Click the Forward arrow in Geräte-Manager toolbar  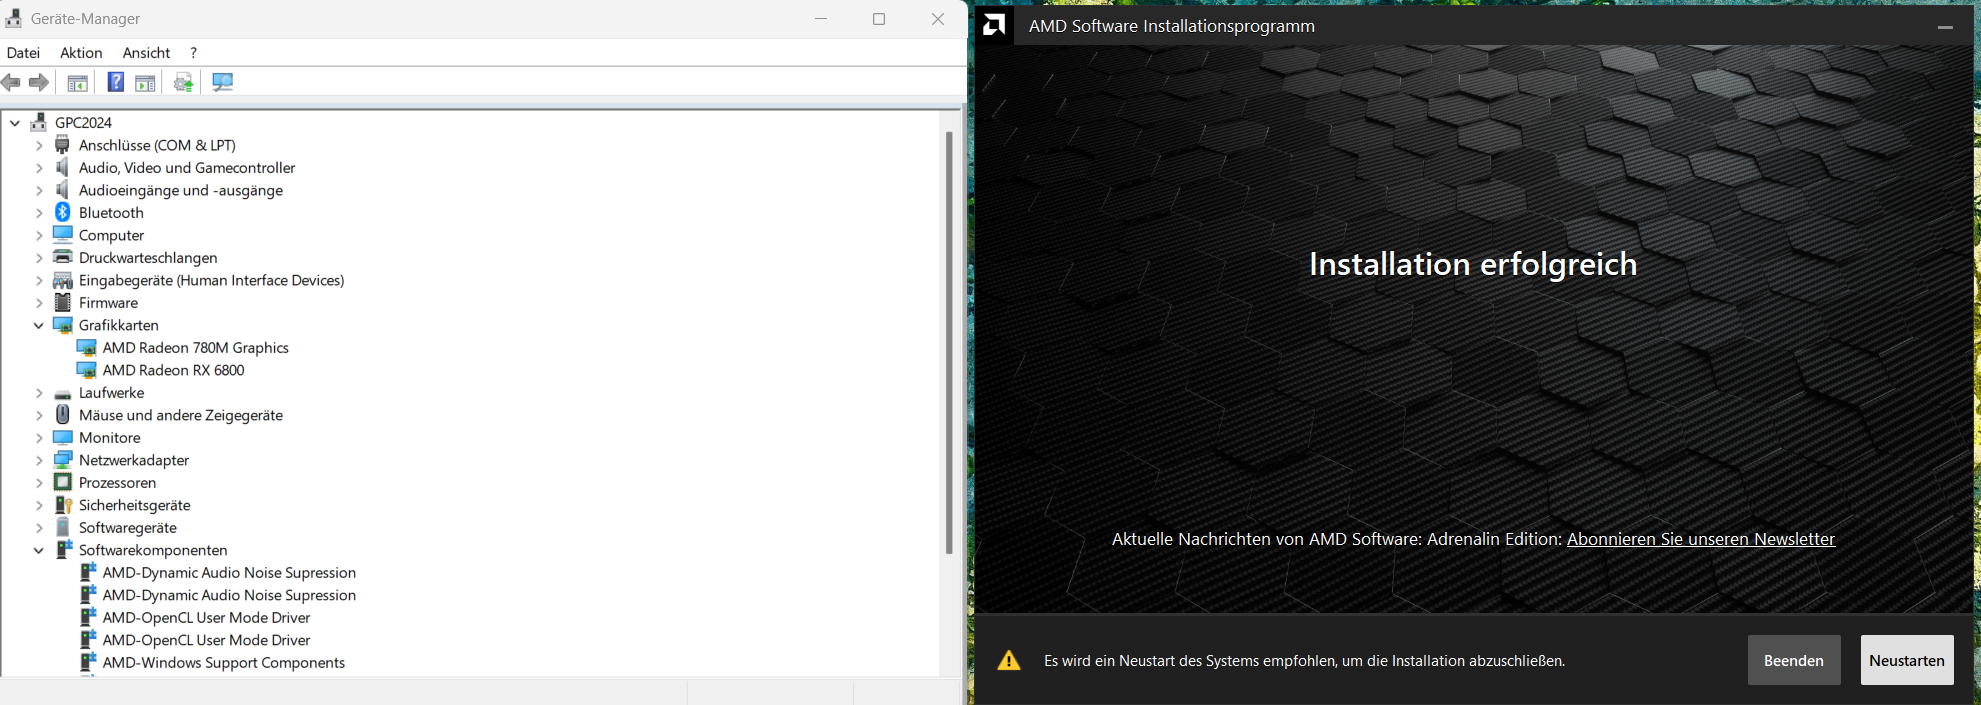(39, 82)
